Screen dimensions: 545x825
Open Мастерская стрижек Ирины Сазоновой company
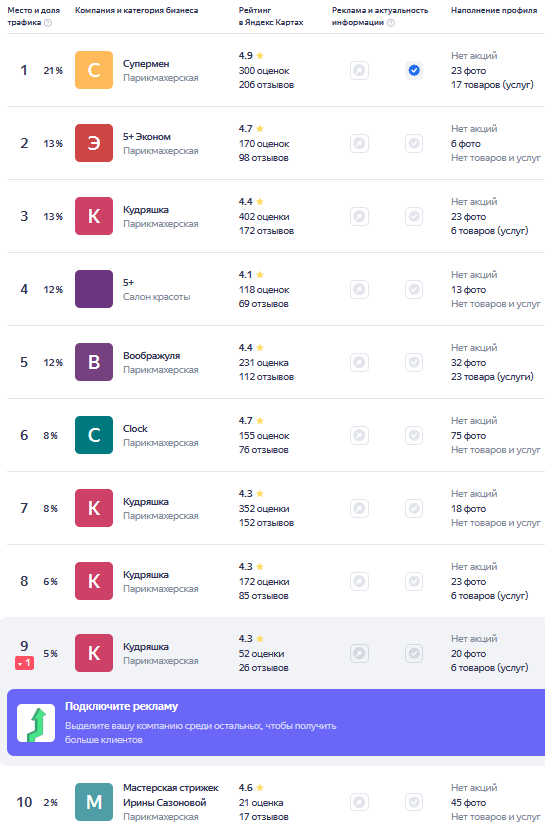coord(170,795)
